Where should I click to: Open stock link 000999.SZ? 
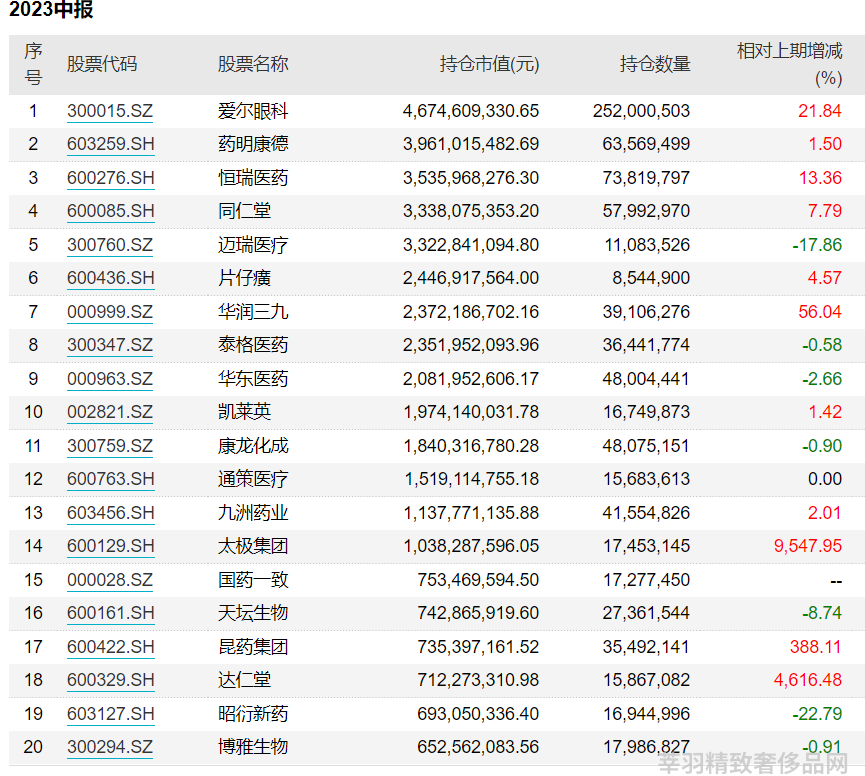point(110,312)
